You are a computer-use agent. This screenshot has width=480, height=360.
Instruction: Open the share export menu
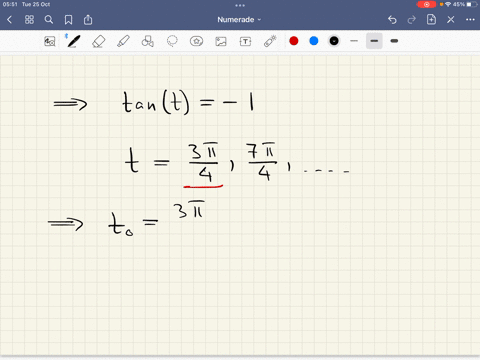(88, 20)
